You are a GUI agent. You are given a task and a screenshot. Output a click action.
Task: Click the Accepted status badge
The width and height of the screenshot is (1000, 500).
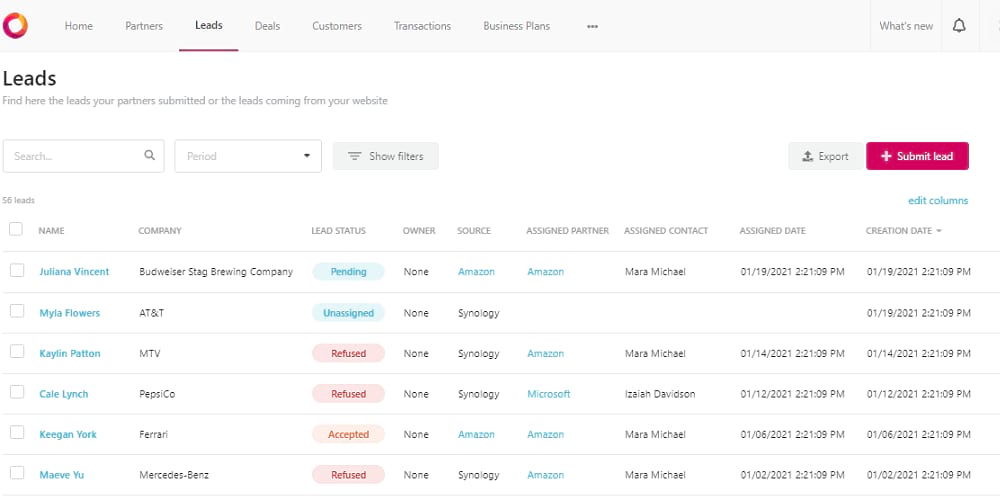click(348, 434)
